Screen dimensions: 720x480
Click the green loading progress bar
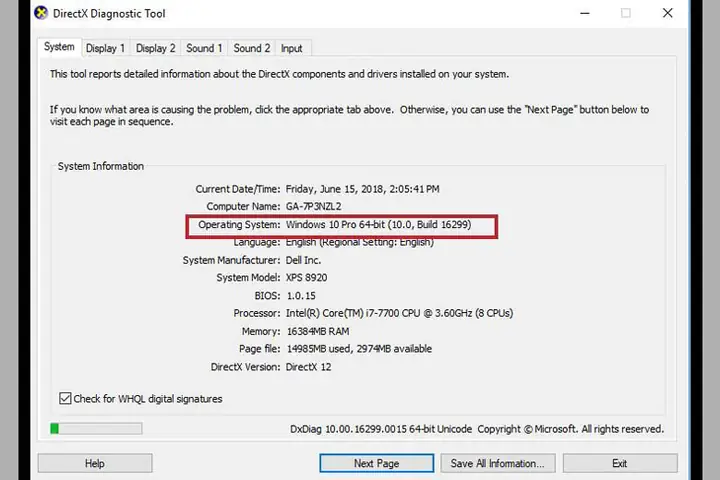pyautogui.click(x=96, y=429)
